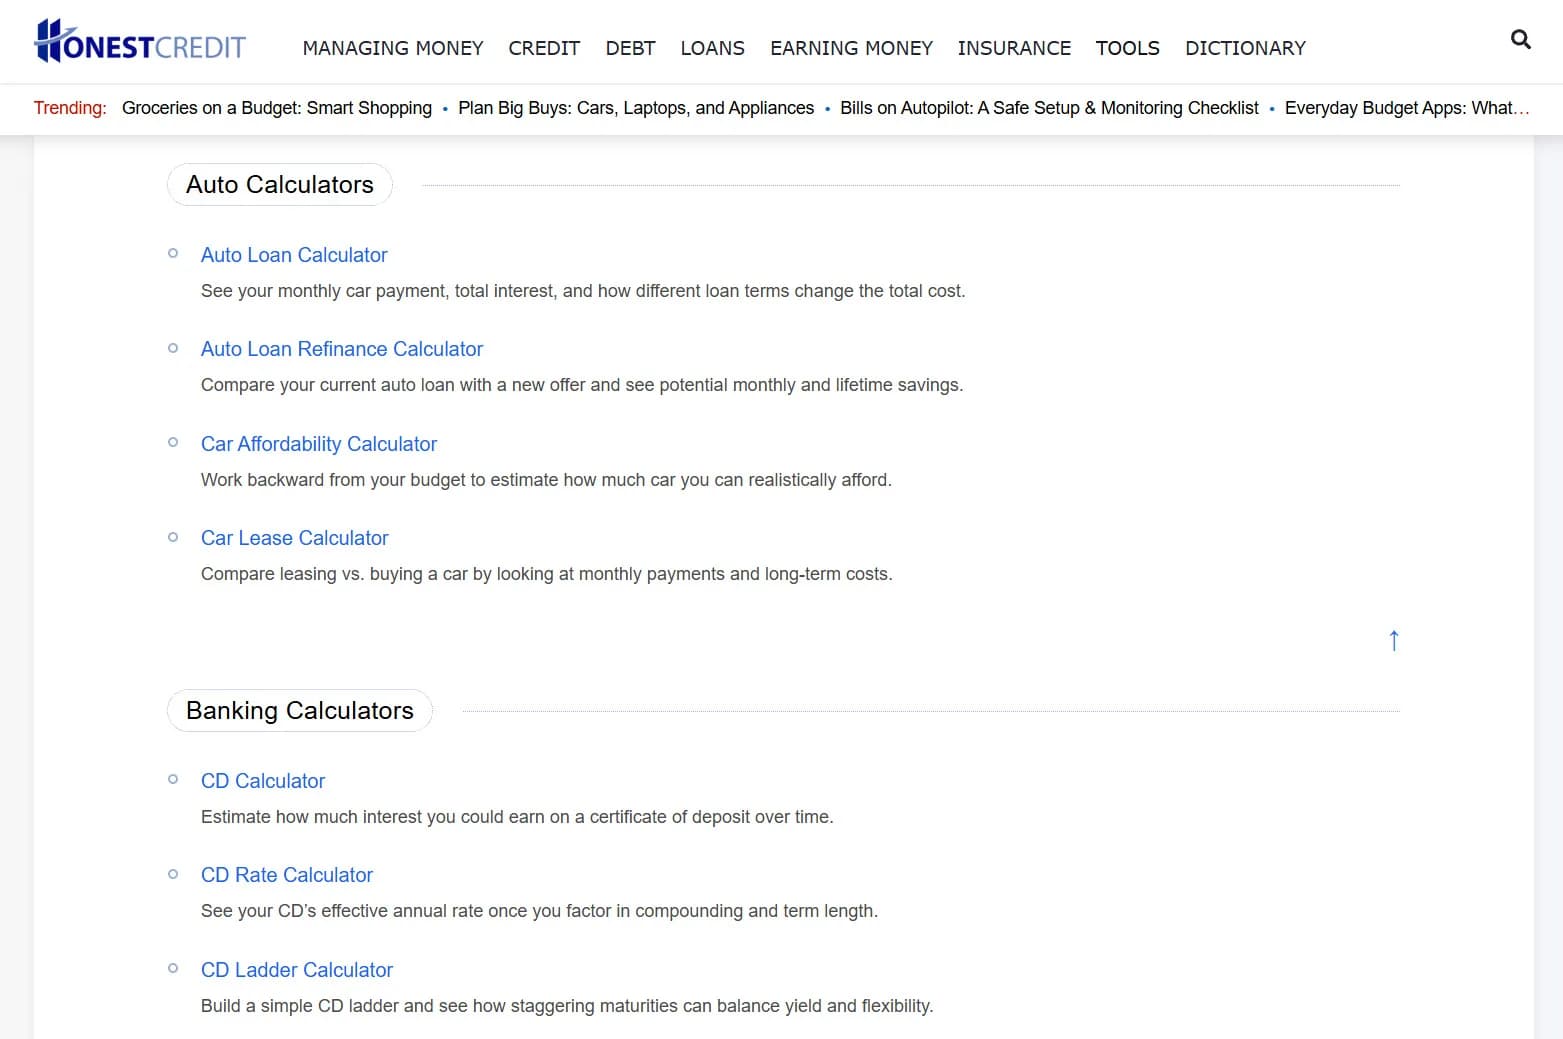Open the CD Calculator link
Screen dimensions: 1563x1039
click(x=263, y=781)
